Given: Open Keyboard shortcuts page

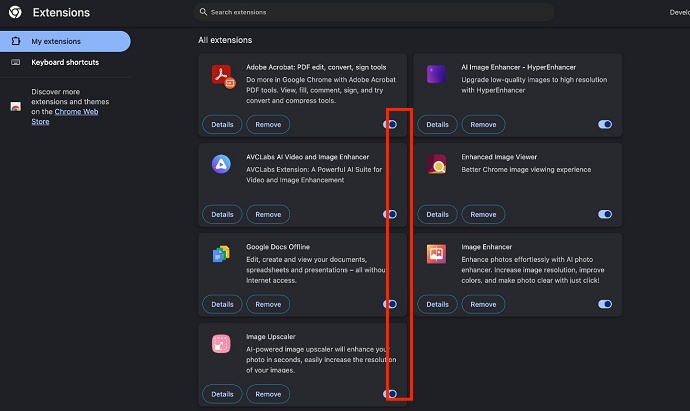Looking at the screenshot, I should tap(65, 62).
